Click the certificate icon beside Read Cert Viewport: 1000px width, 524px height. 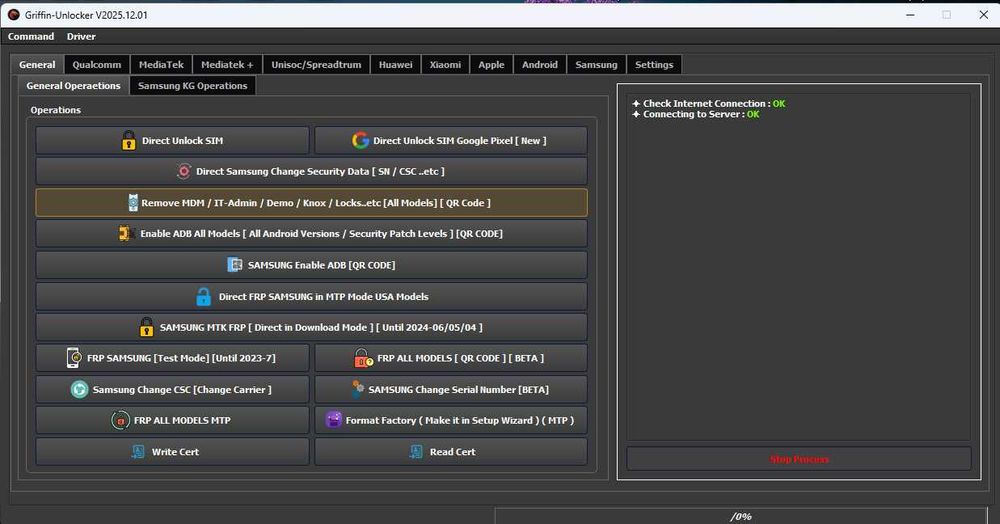[416, 451]
